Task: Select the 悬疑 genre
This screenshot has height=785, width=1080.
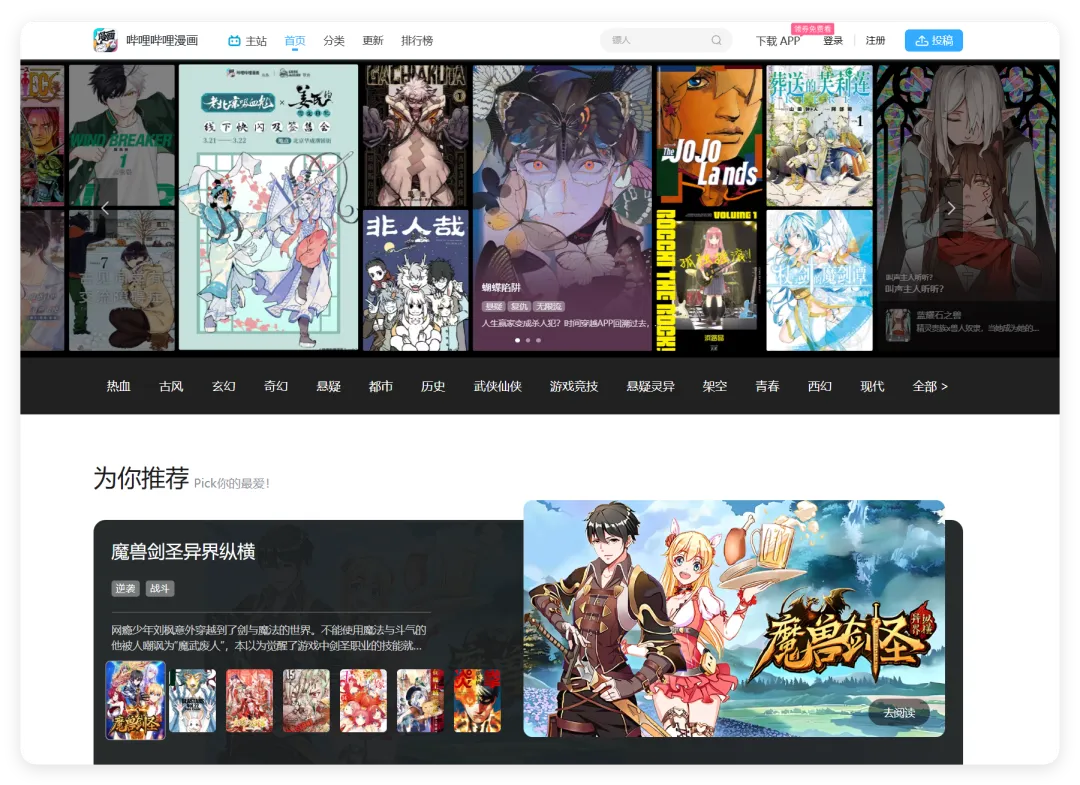Action: pos(328,386)
